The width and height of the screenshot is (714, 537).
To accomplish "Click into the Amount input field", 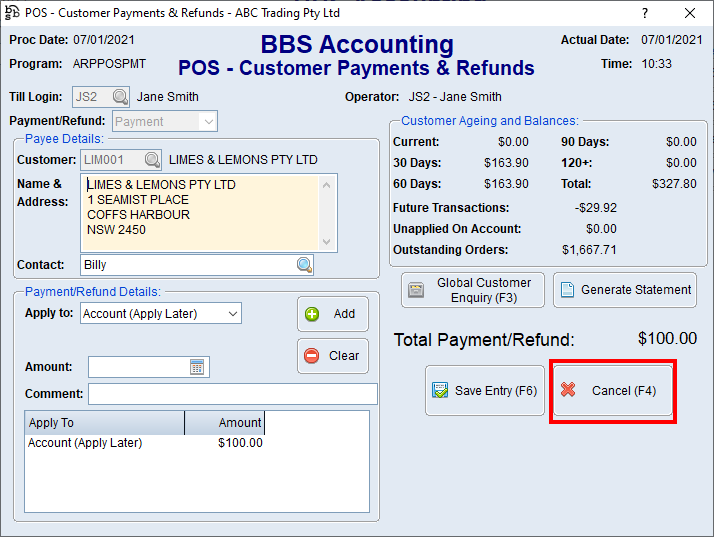I will pyautogui.click(x=138, y=367).
